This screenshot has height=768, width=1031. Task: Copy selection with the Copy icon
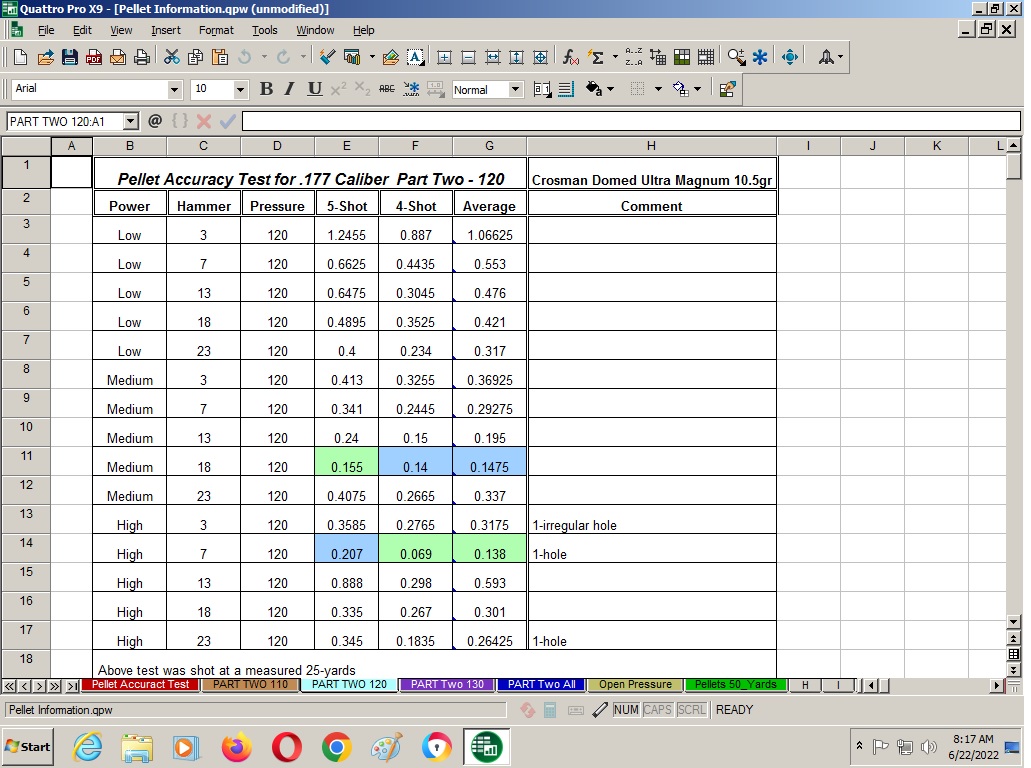195,57
